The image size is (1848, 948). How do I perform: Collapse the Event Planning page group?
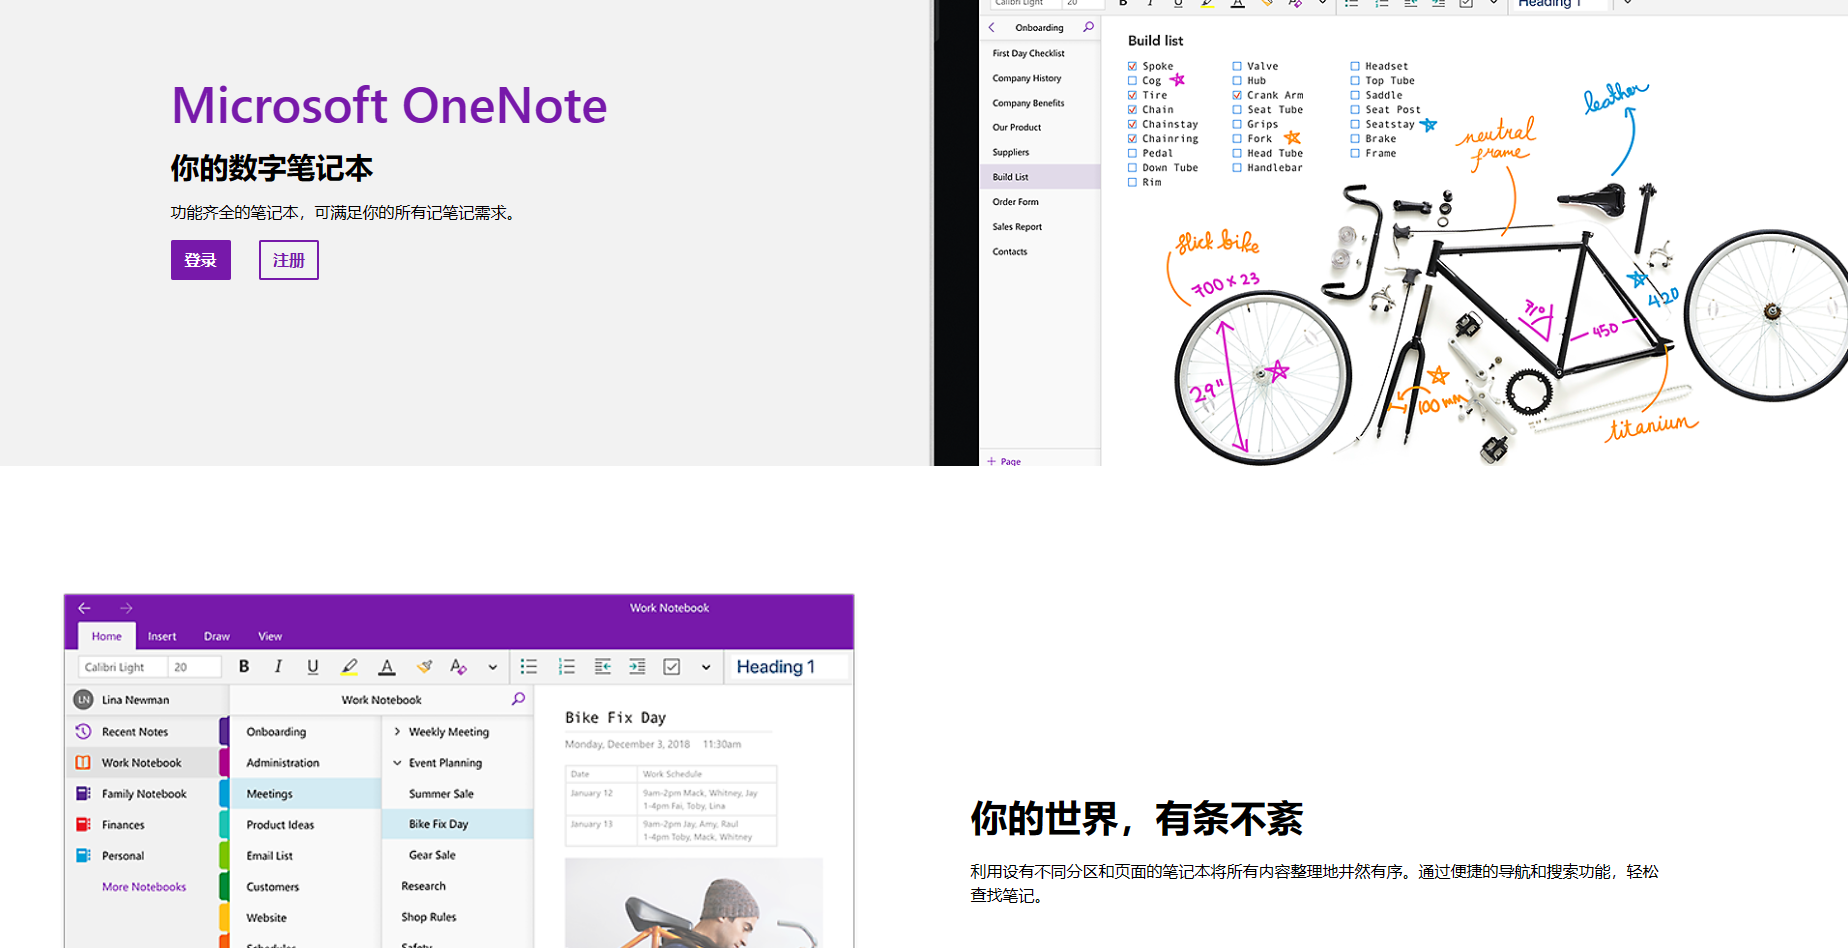[397, 763]
